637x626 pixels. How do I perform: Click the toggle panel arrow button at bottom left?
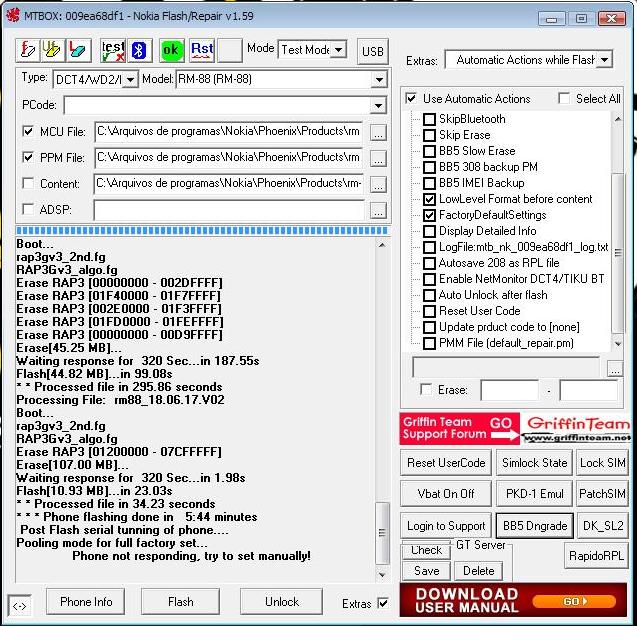20,606
